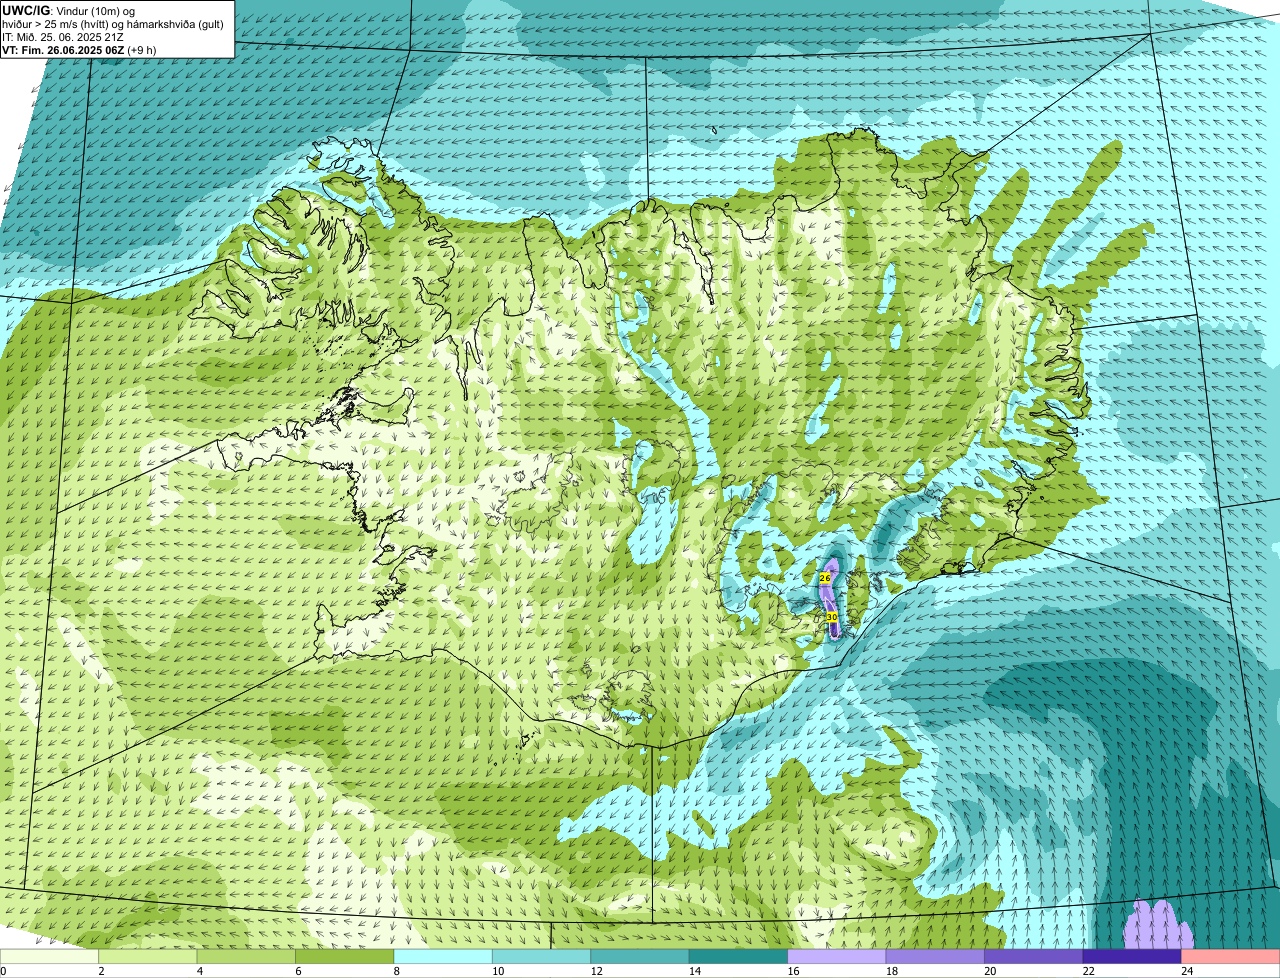Select the 8–10 m/s light cyan legend swatch

coord(443,957)
